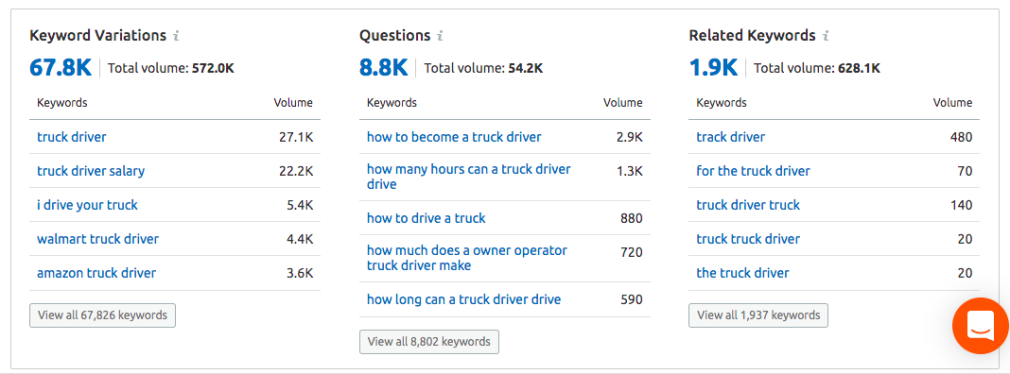Click the 1.9K related keywords count
1010x374 pixels.
(x=713, y=68)
